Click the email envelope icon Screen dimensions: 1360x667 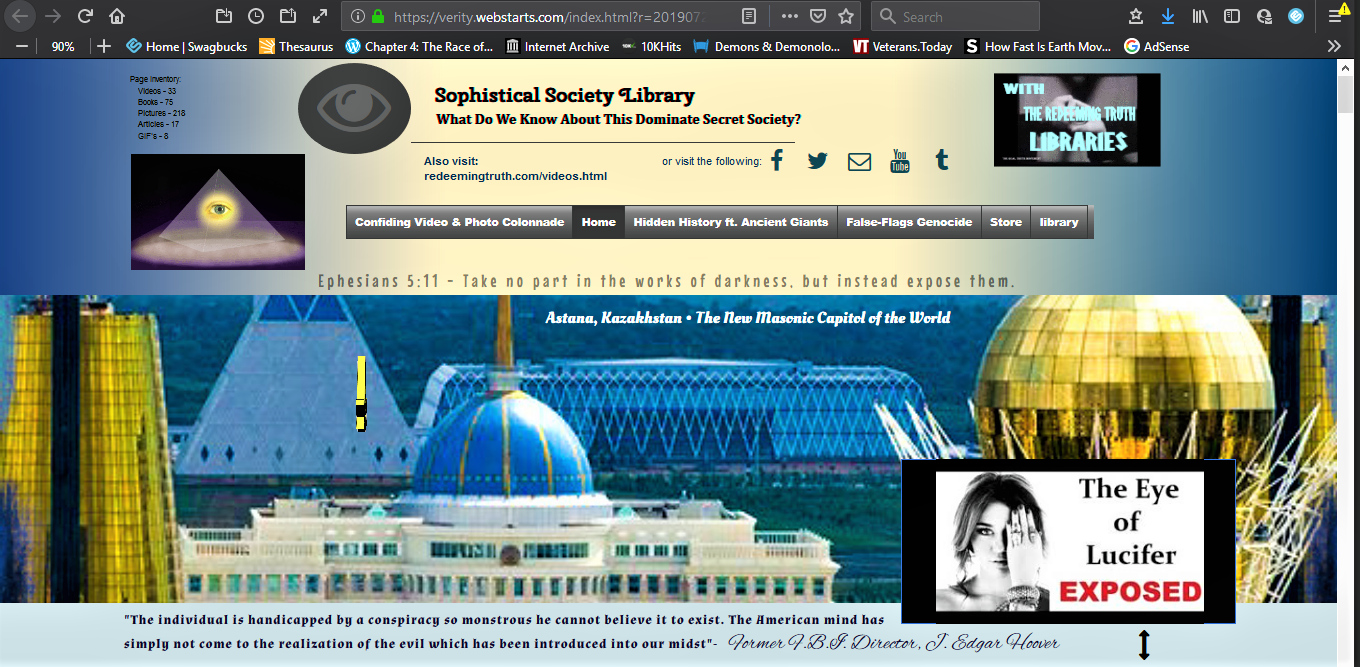[x=859, y=162]
